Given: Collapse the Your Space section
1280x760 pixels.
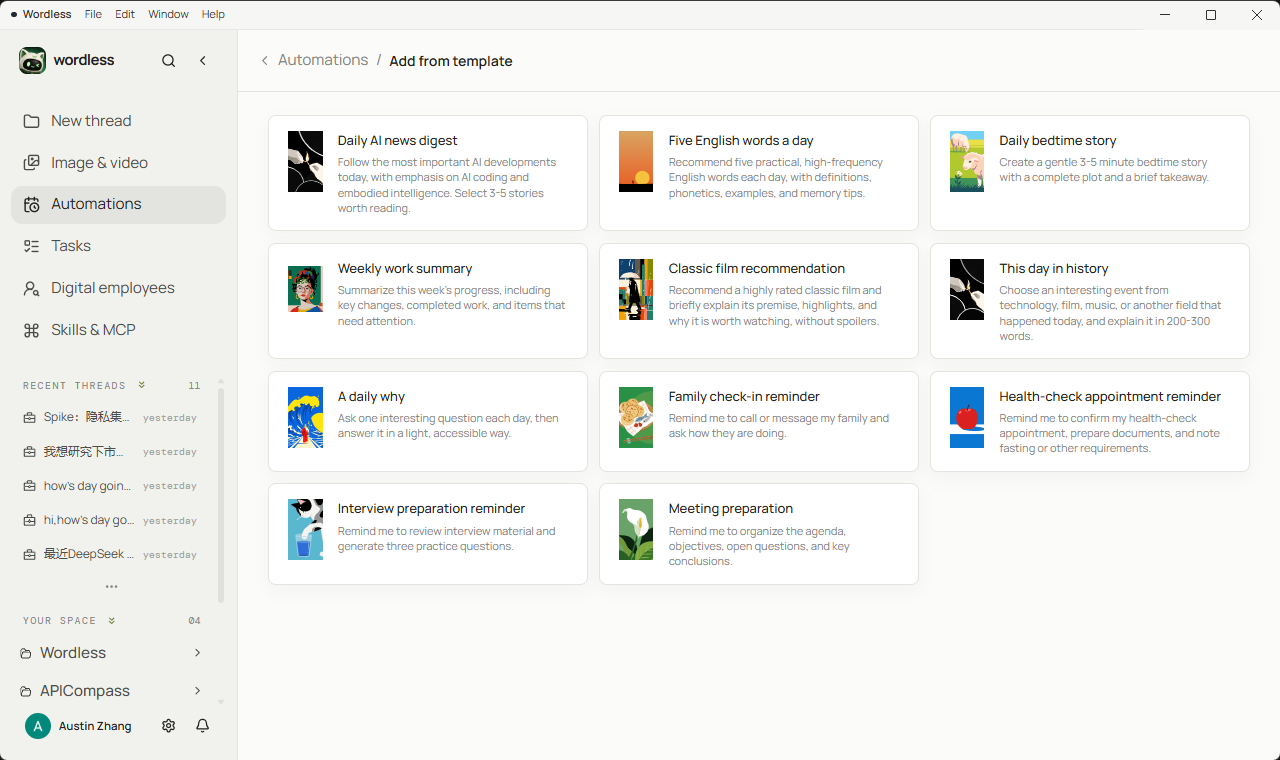Looking at the screenshot, I should tap(112, 620).
